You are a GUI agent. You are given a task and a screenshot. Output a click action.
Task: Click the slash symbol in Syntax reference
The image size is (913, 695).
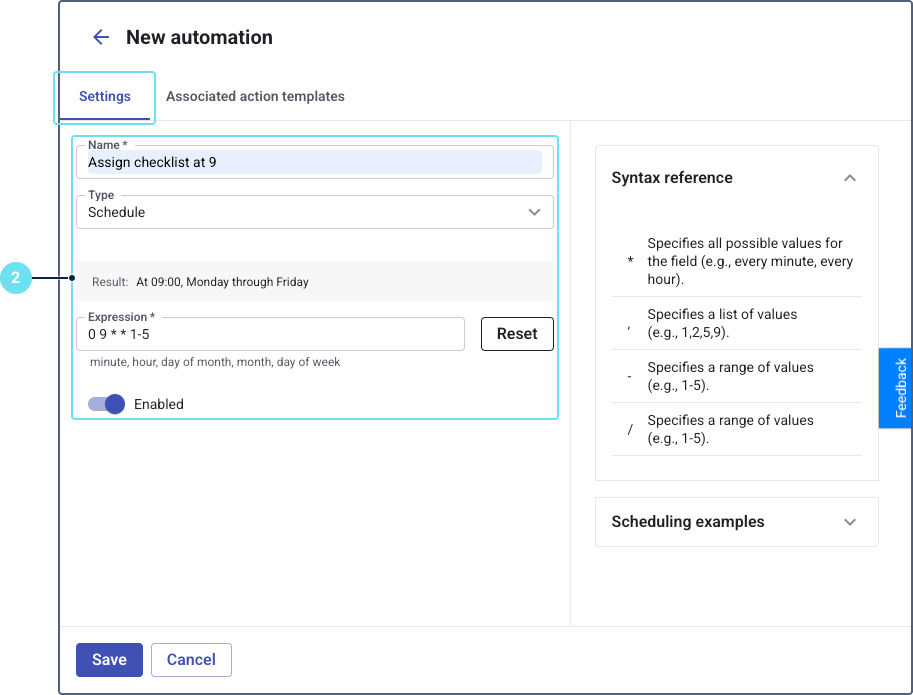tap(630, 429)
